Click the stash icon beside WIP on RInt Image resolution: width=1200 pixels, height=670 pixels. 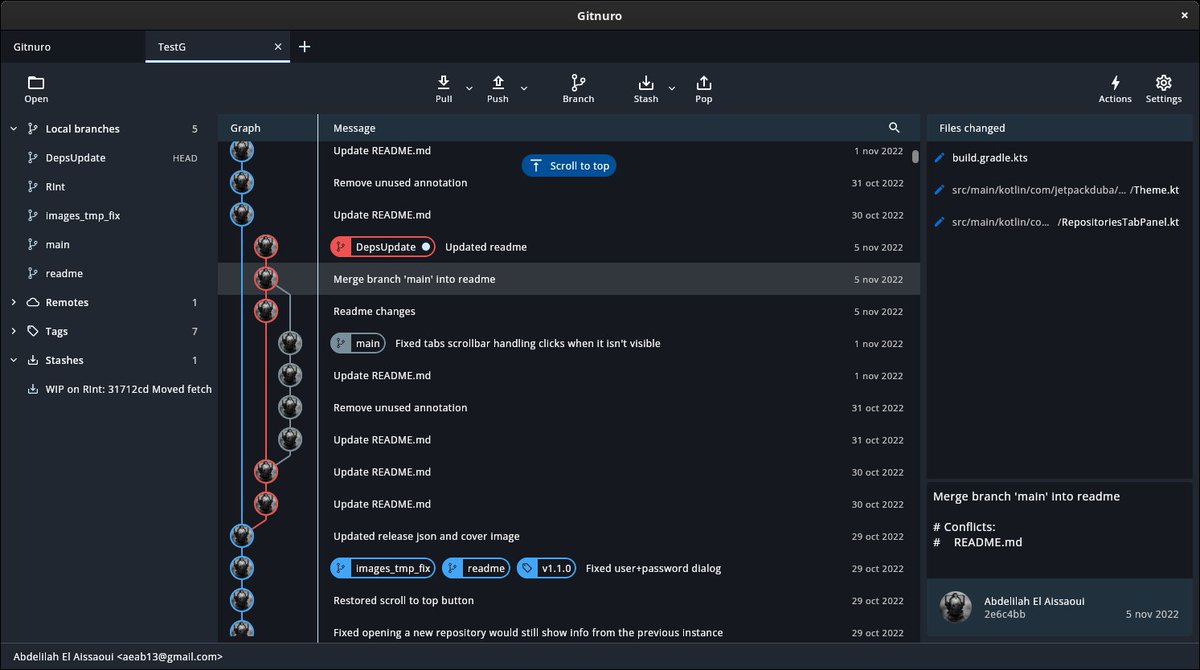tap(33, 389)
